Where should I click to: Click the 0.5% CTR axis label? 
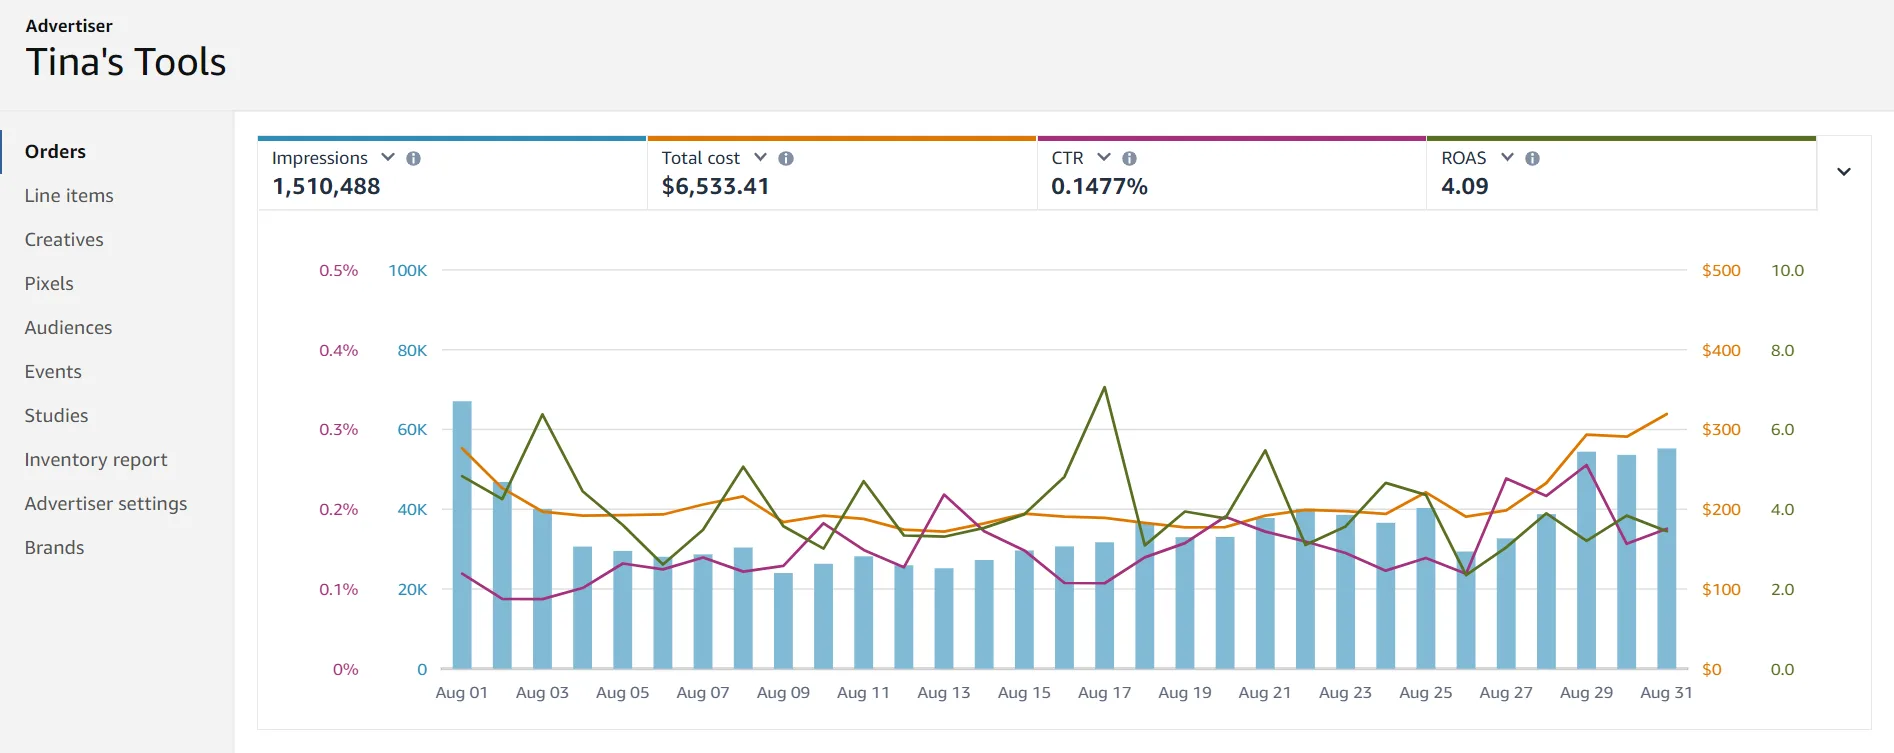point(338,270)
